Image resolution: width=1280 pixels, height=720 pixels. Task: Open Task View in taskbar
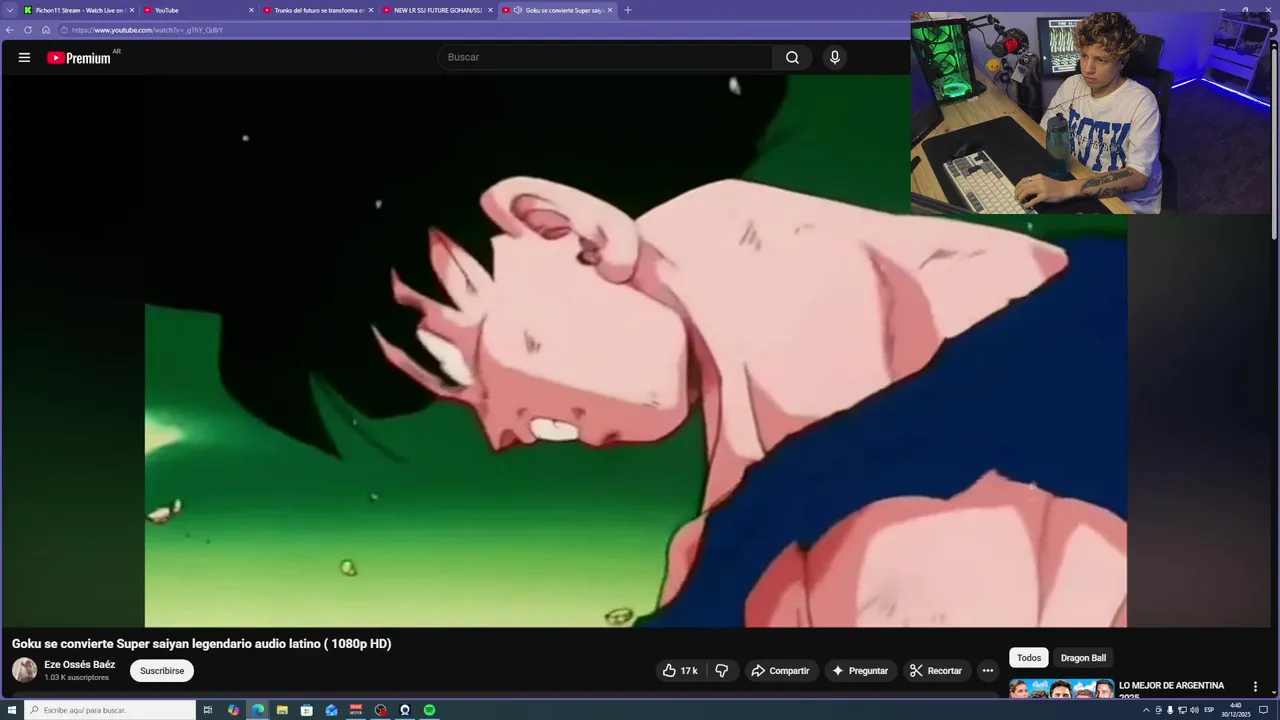208,710
